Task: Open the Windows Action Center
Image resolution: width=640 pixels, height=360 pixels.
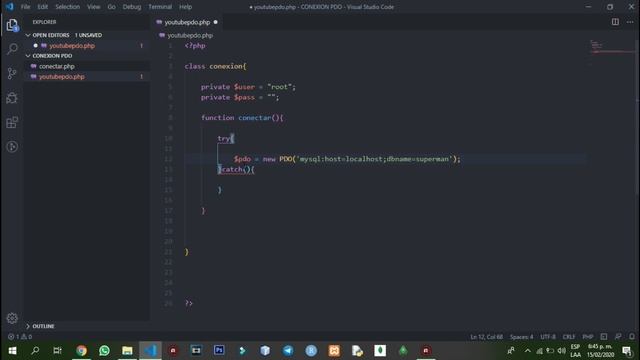Action: (627, 351)
